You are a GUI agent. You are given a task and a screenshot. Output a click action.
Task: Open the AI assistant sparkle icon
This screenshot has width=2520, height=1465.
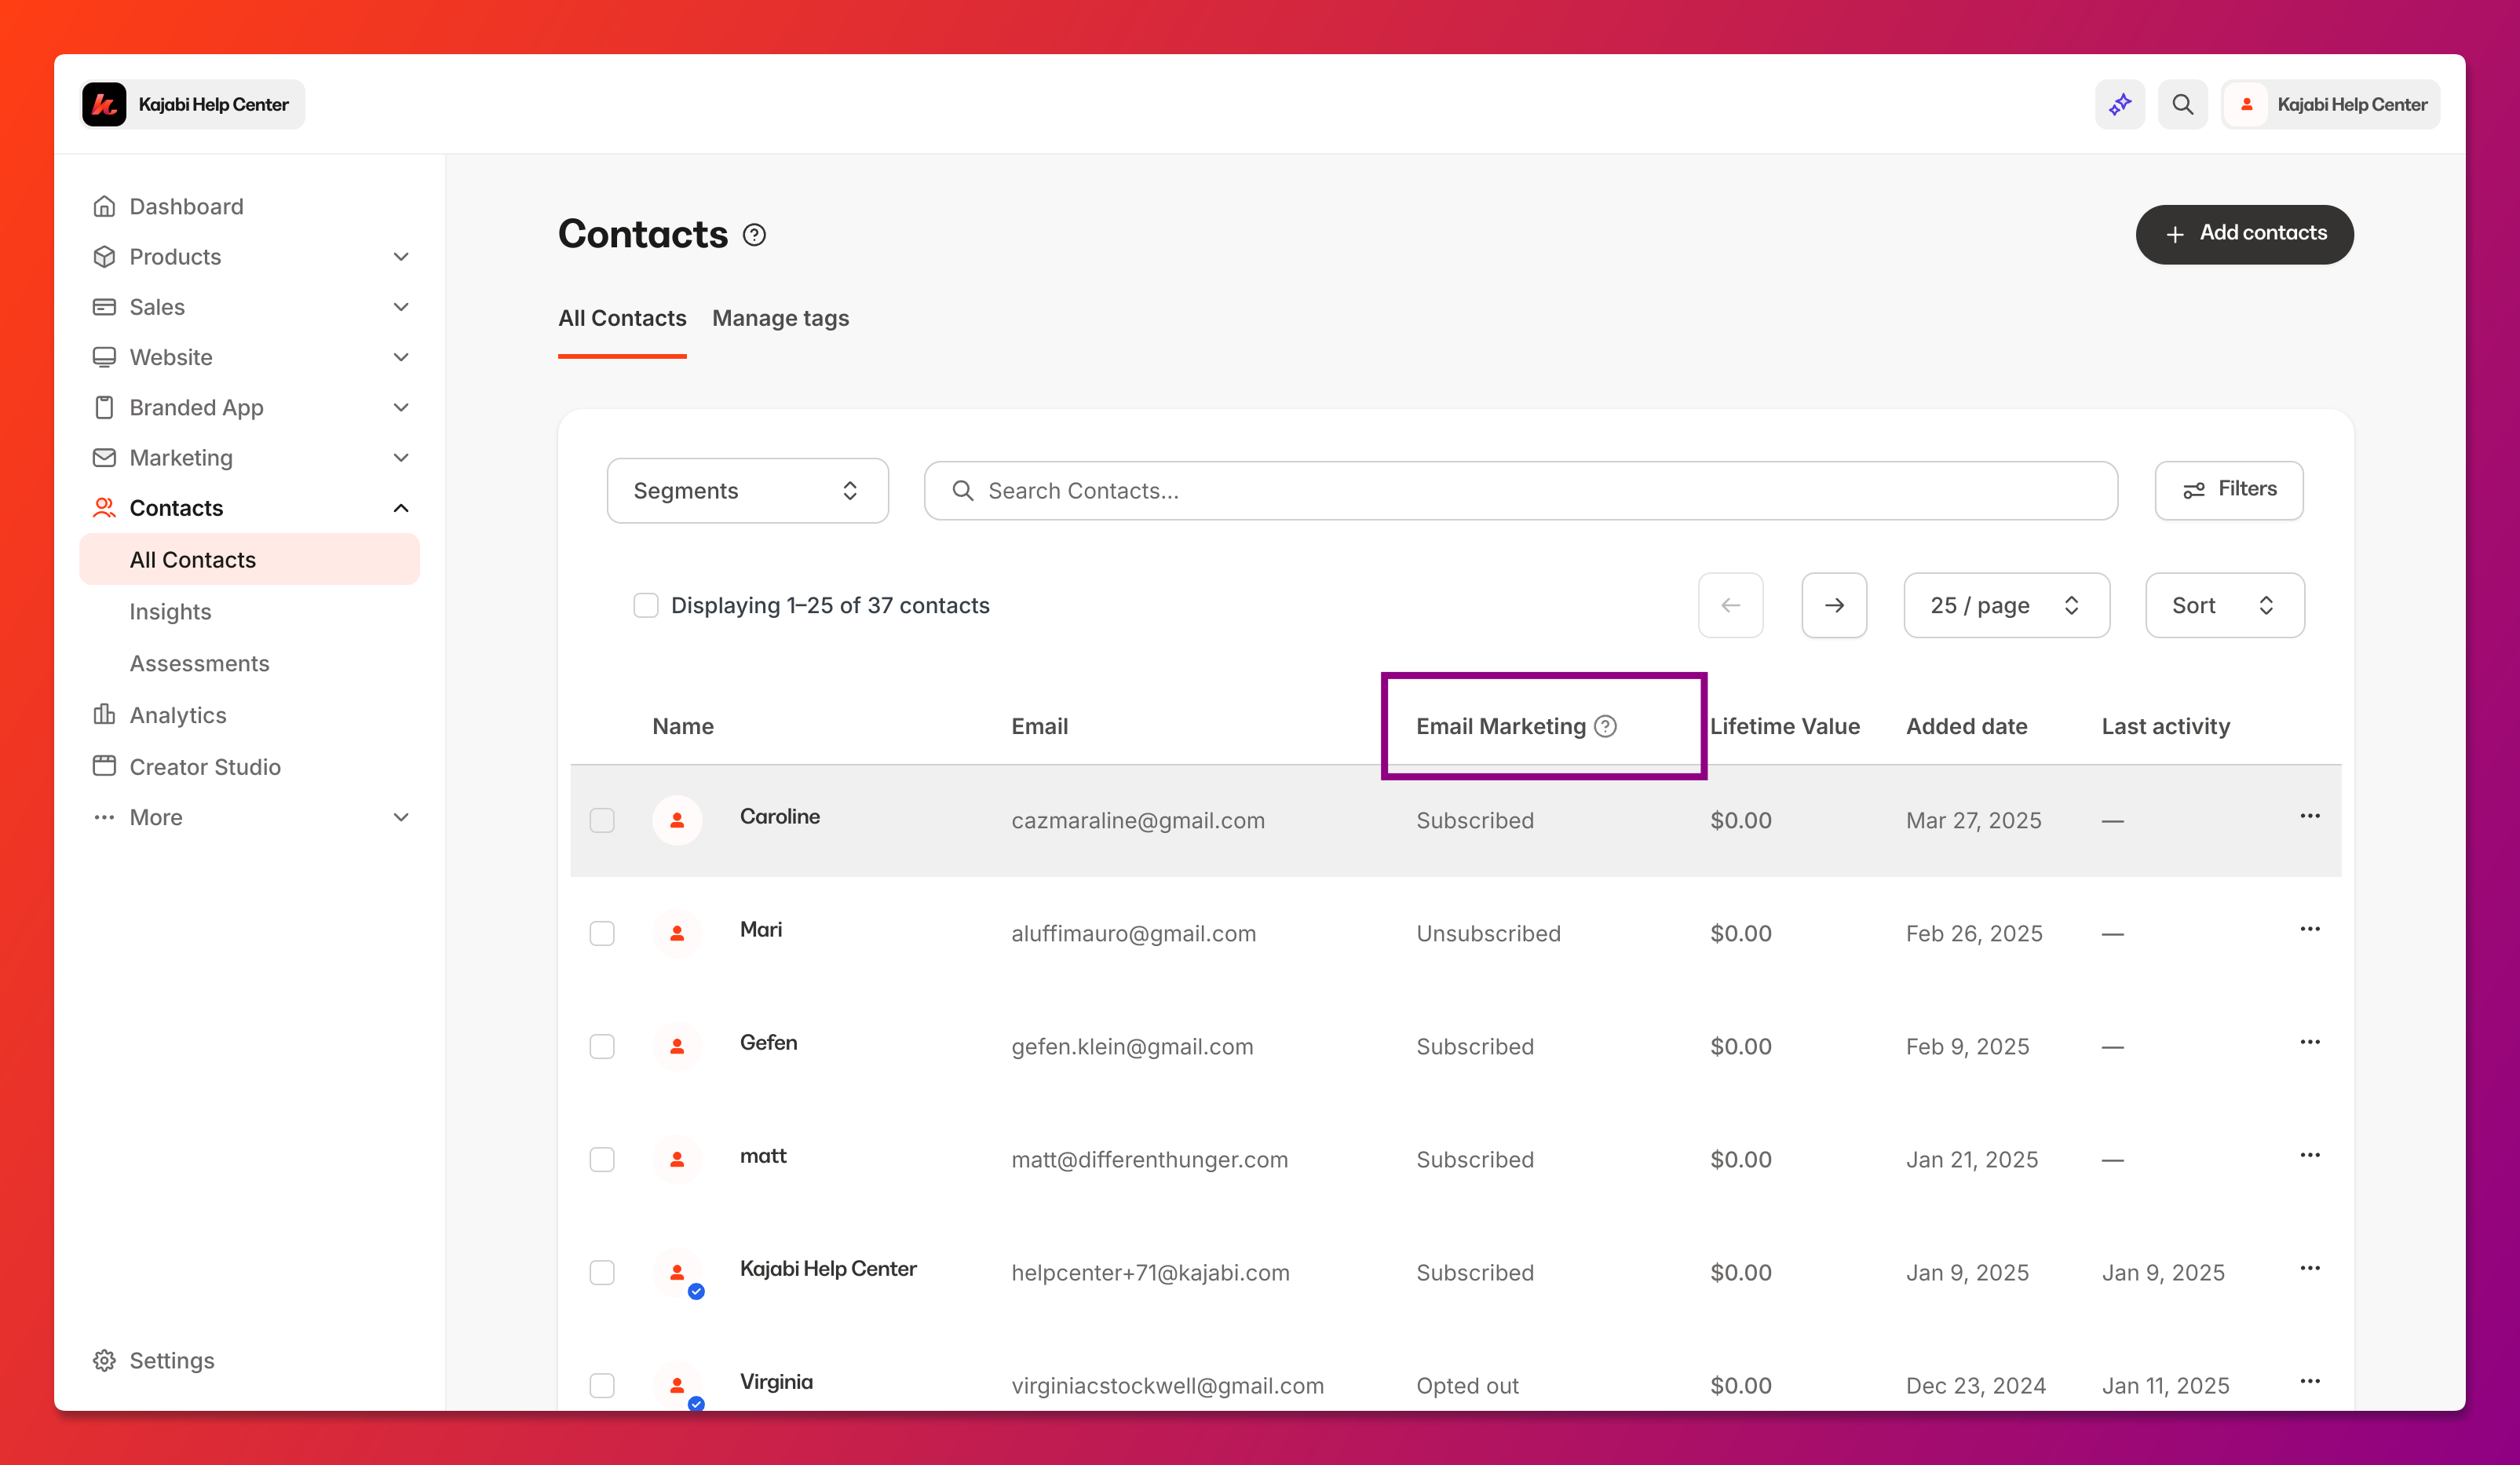click(x=2120, y=104)
